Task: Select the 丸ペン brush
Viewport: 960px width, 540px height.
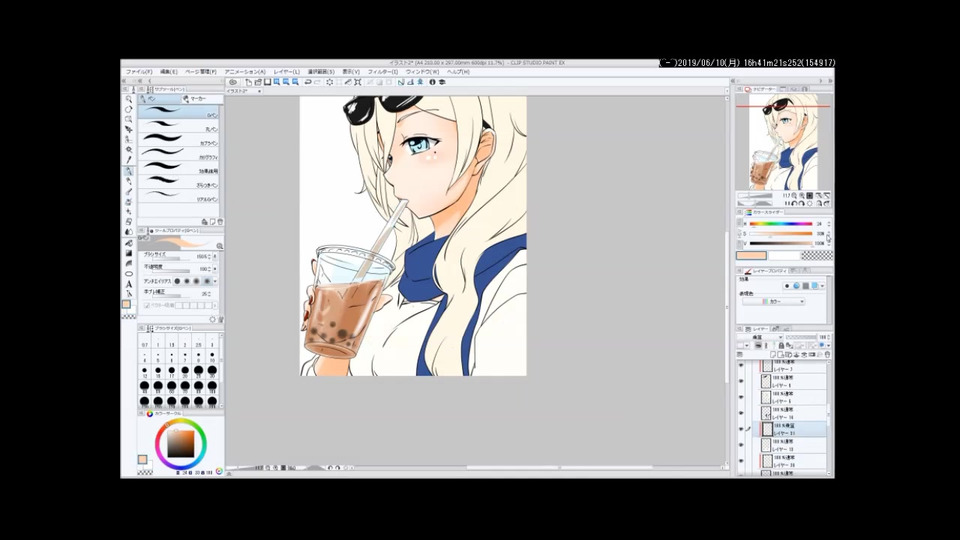Action: tap(178, 126)
